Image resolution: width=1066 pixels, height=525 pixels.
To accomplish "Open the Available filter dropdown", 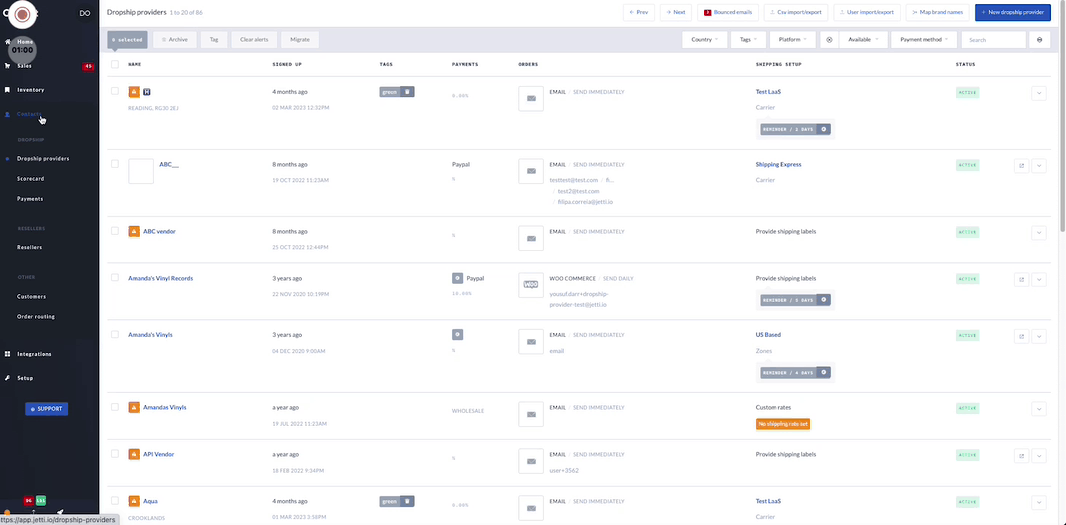I will point(863,39).
